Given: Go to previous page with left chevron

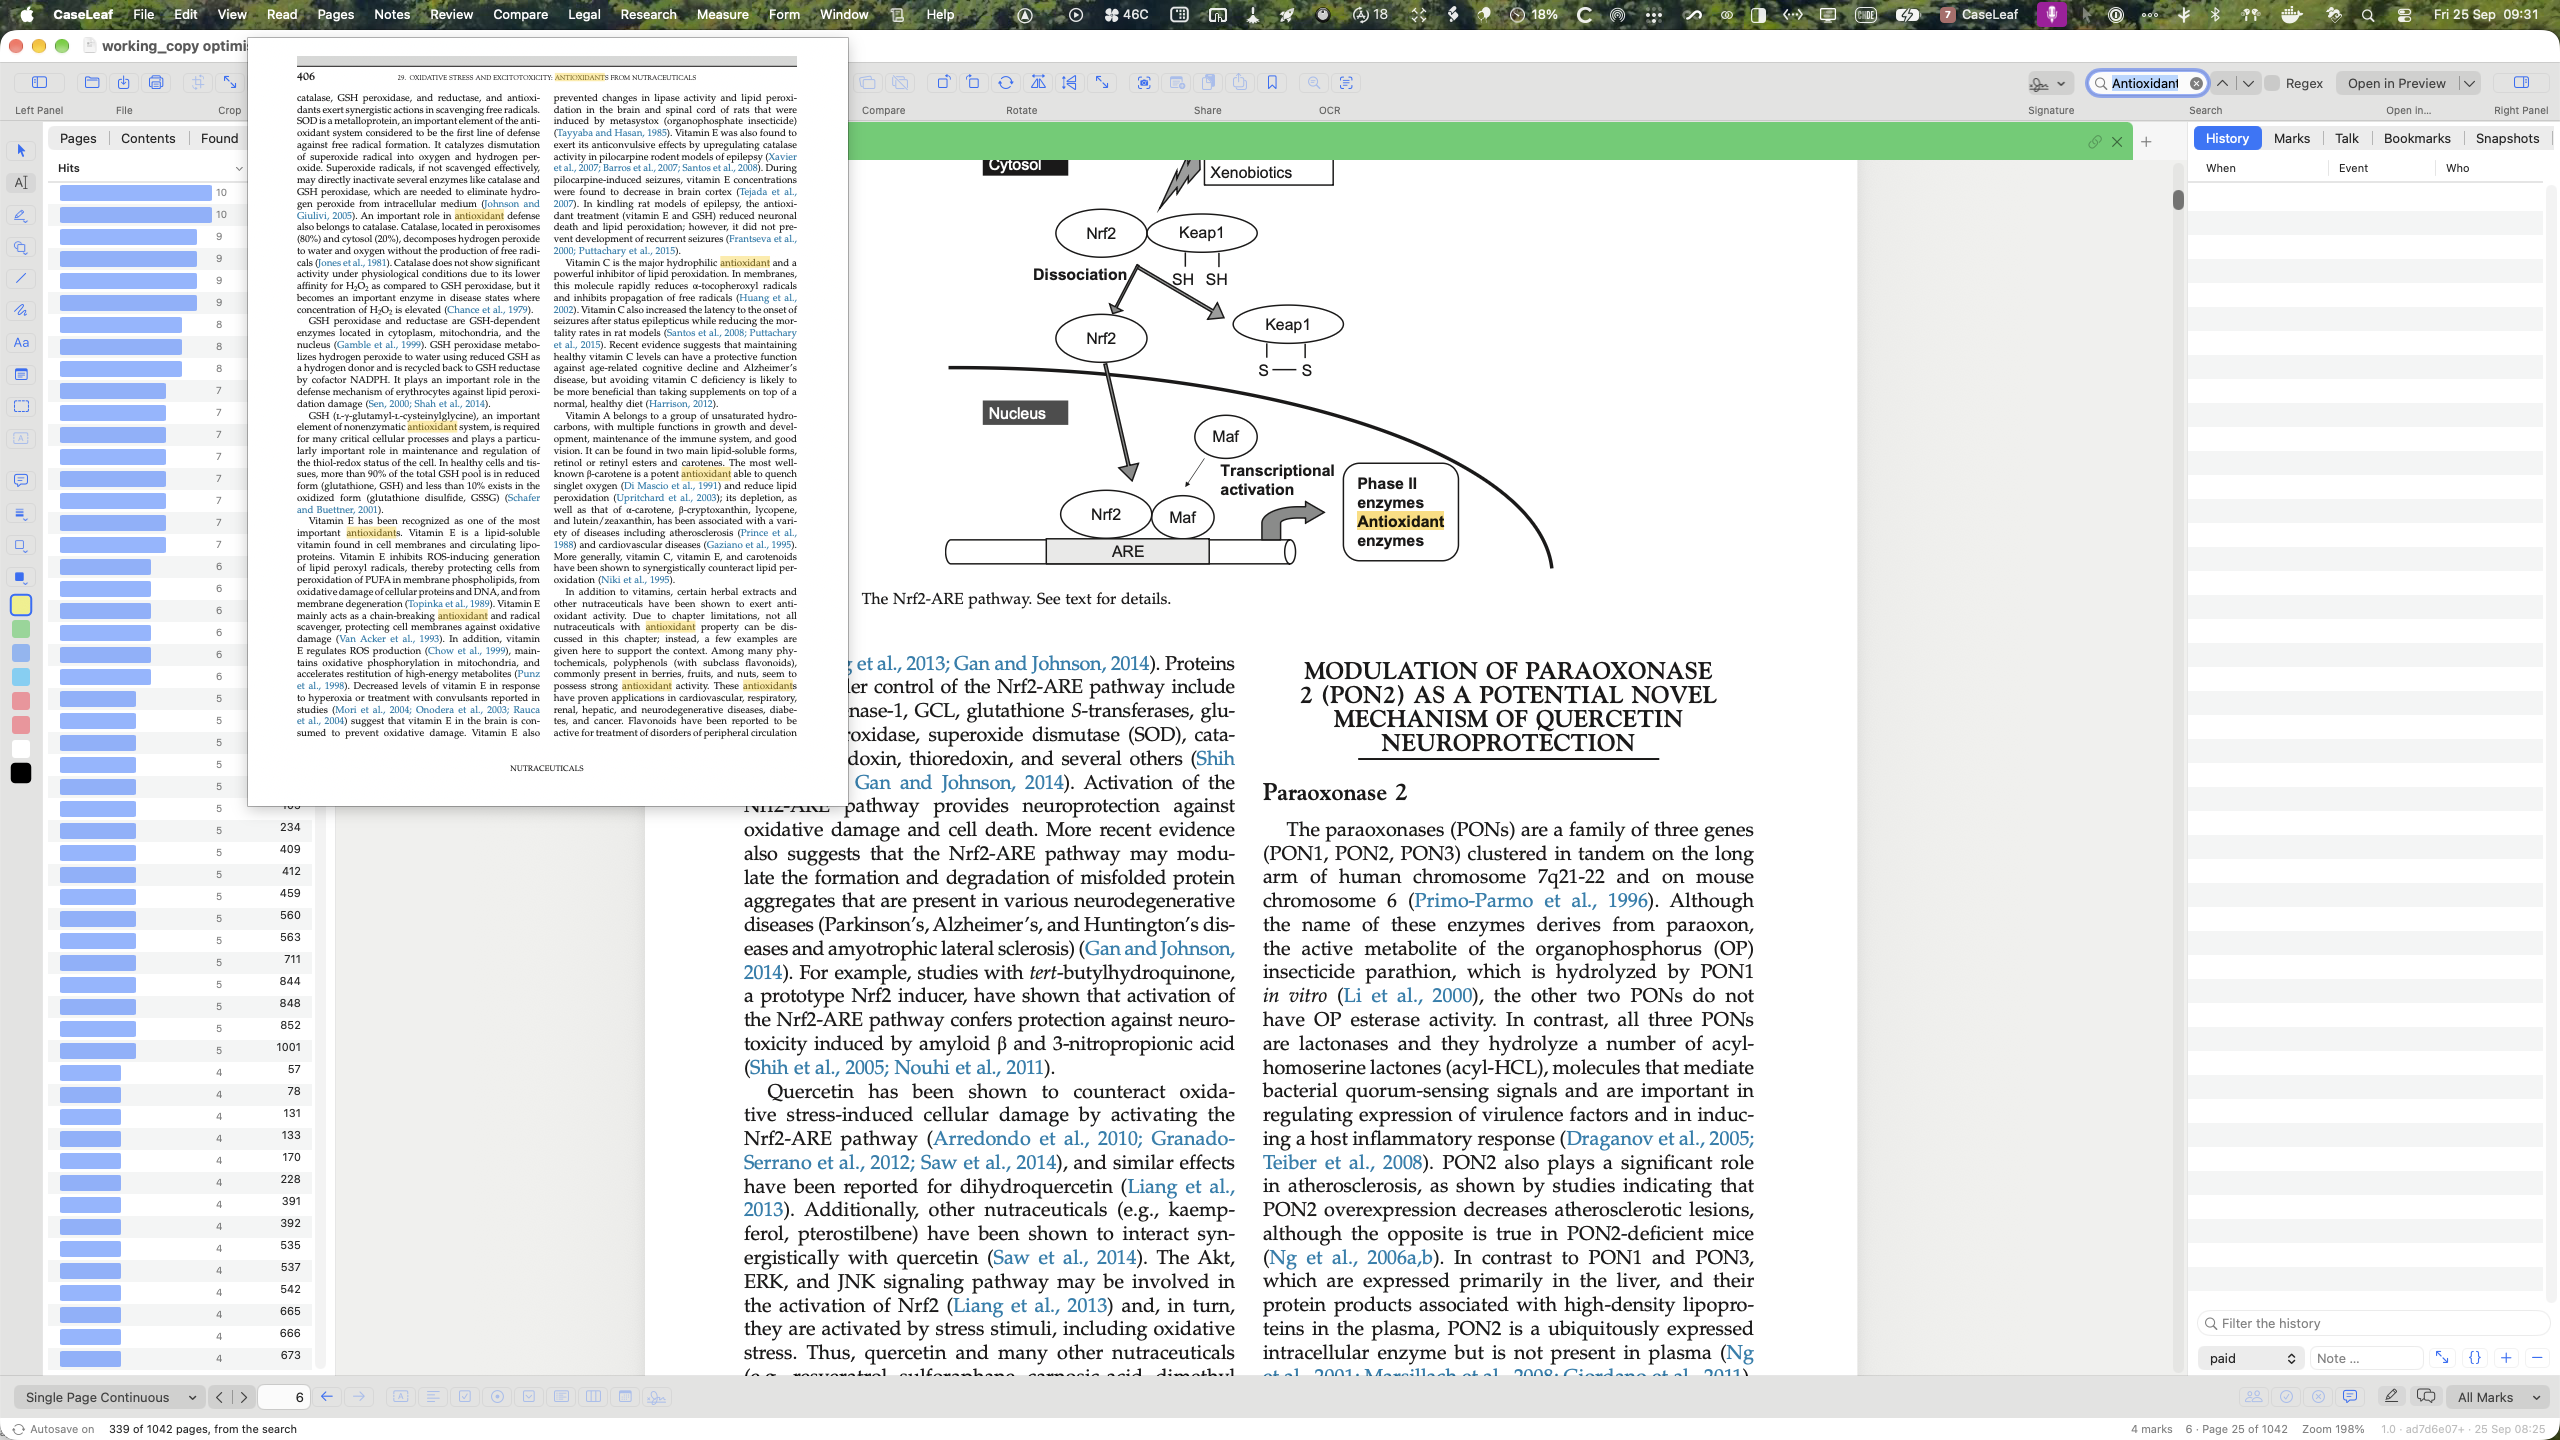Looking at the screenshot, I should point(220,1397).
